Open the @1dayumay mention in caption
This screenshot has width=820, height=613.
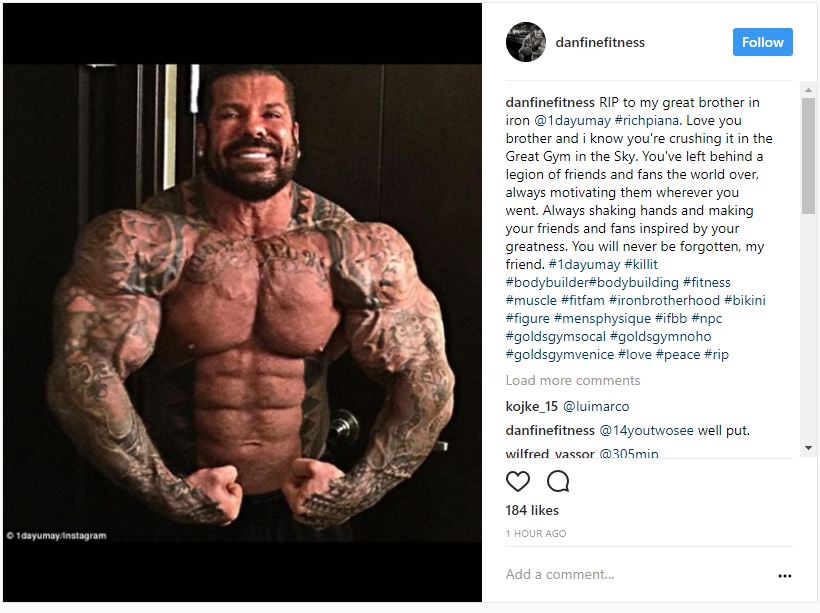click(572, 120)
